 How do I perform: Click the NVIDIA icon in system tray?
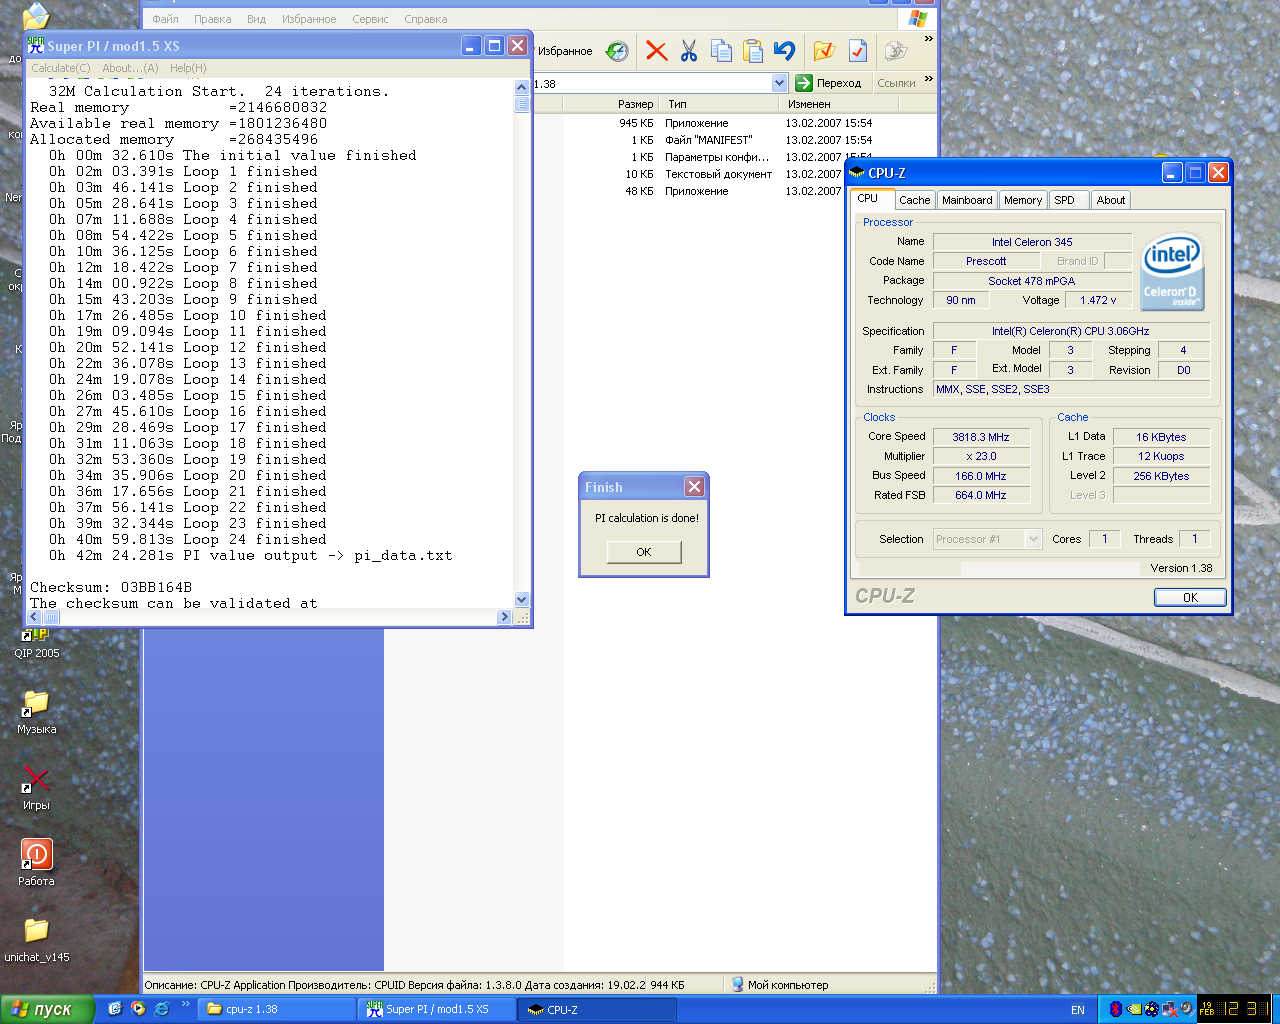[x=1134, y=1009]
